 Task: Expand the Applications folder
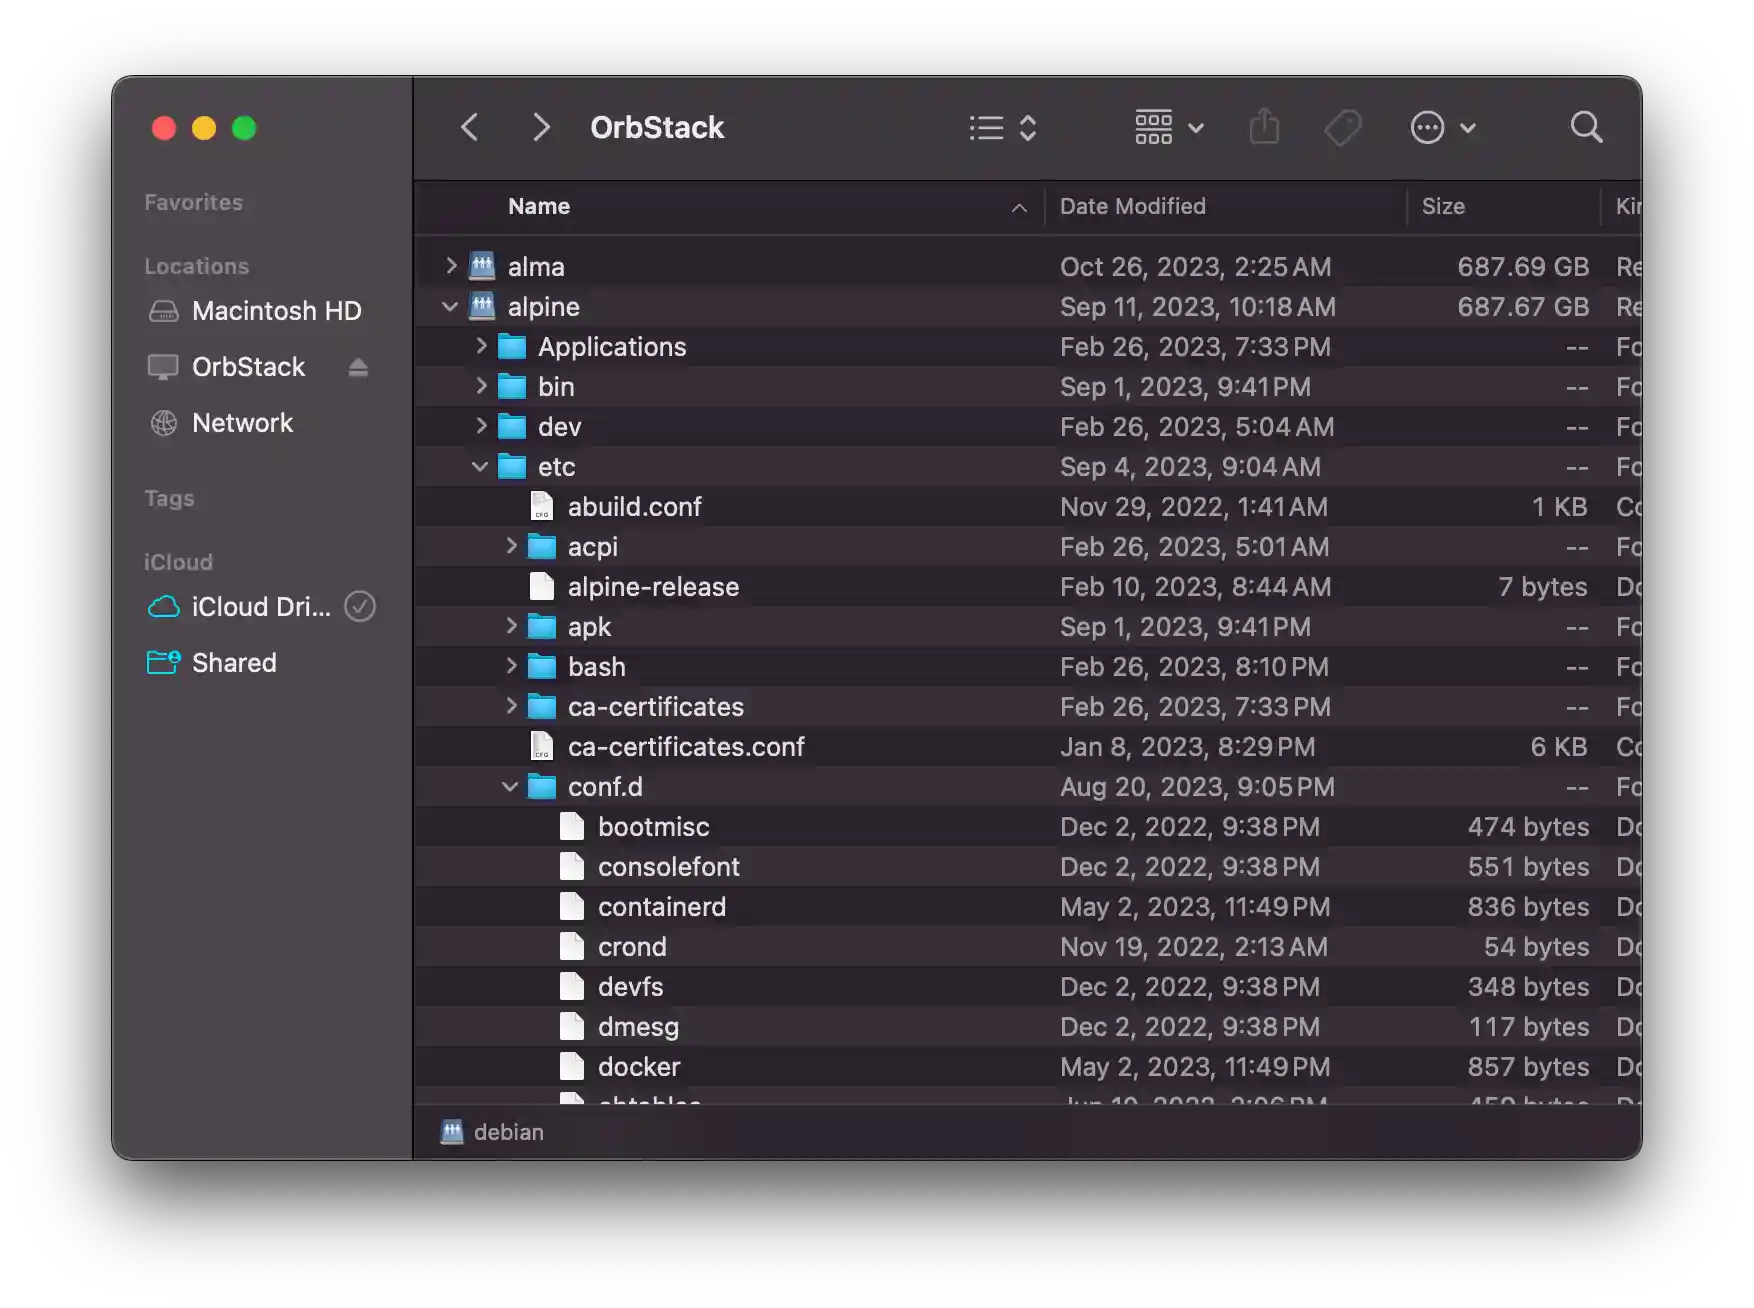tap(481, 346)
